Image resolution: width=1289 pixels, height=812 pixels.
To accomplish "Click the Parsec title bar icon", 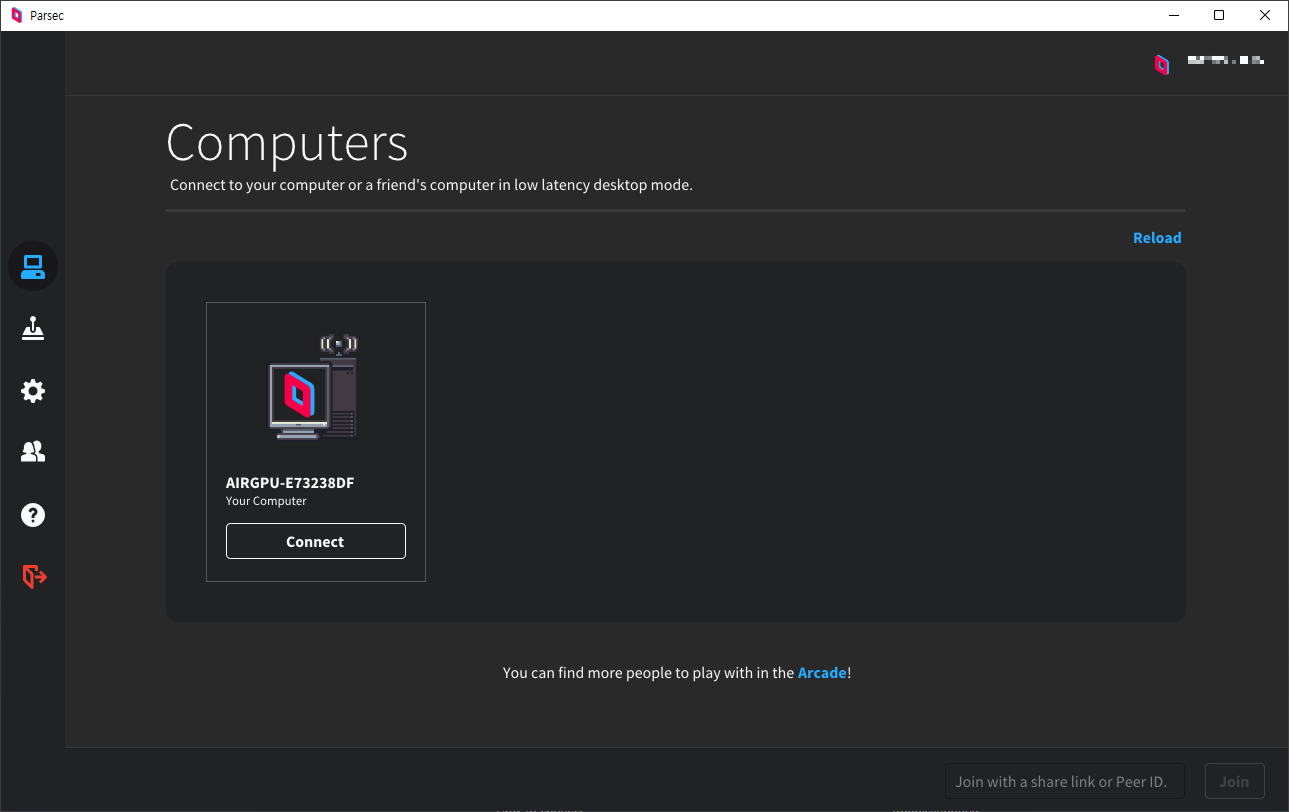I will 16,15.
